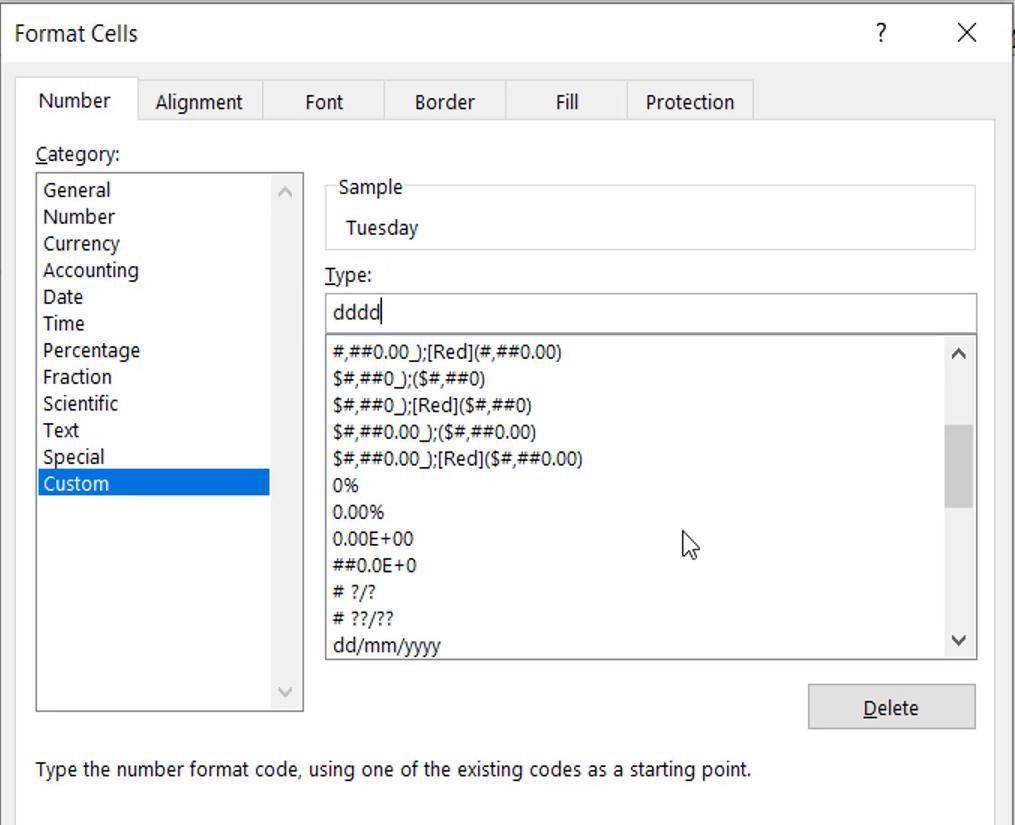Select the Border tab
This screenshot has width=1015, height=825.
(444, 101)
